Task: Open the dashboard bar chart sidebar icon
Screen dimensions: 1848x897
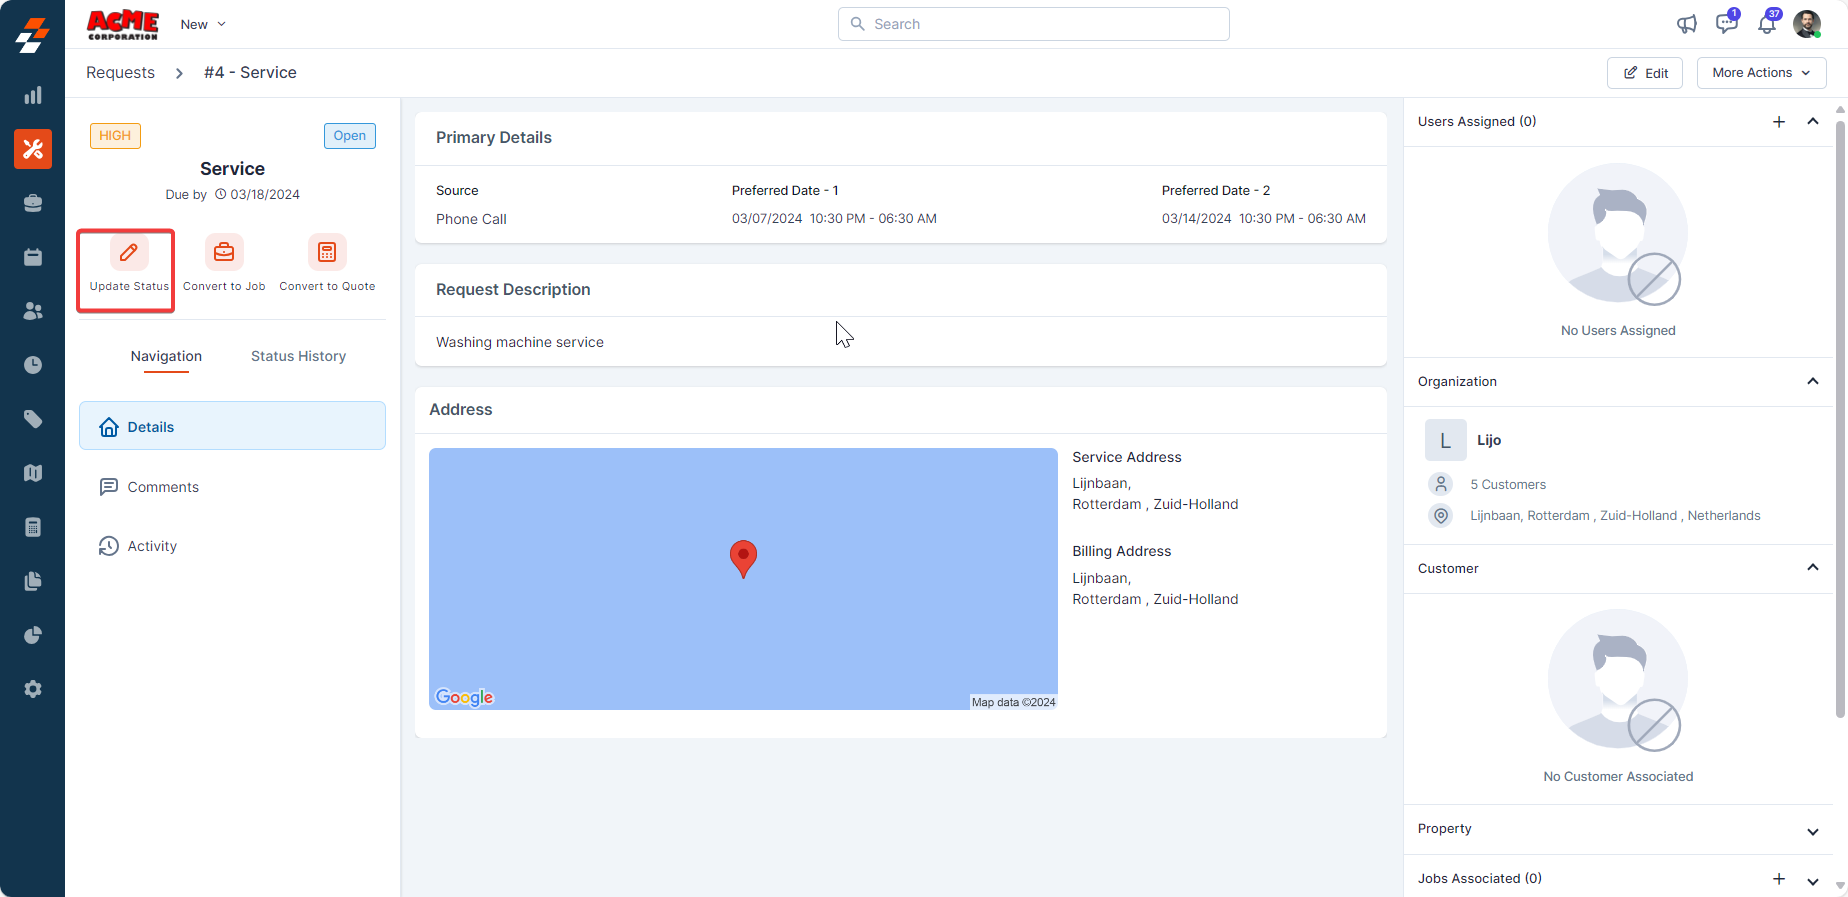Action: [33, 96]
